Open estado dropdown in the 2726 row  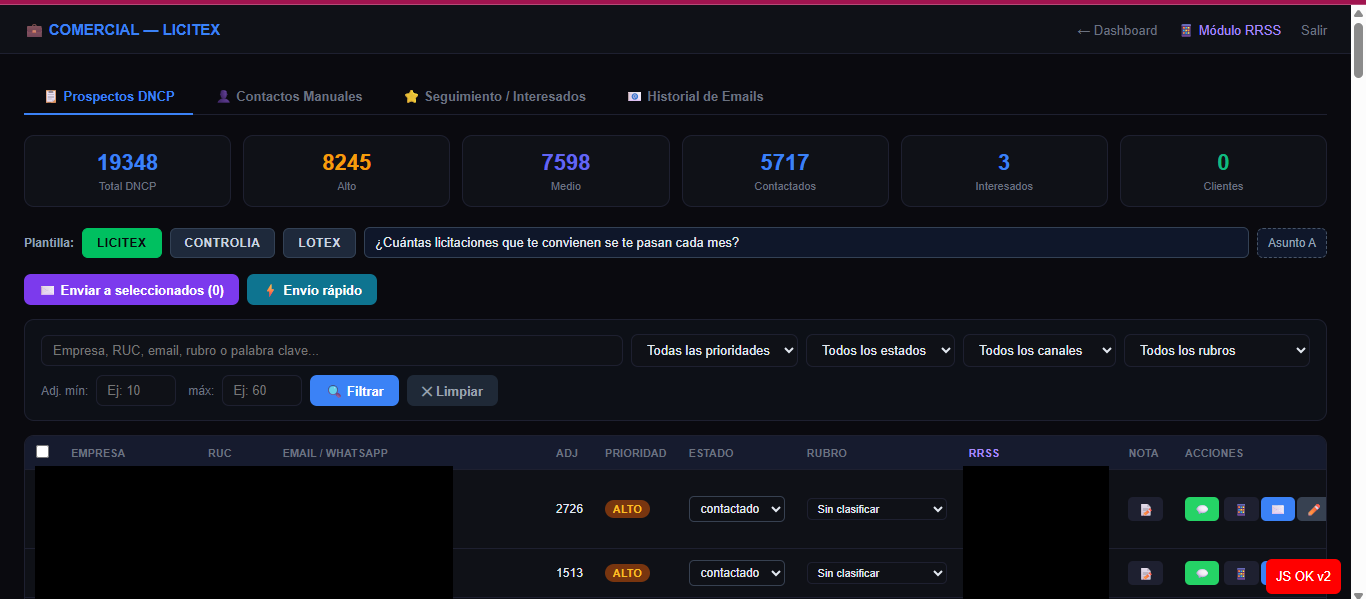737,509
